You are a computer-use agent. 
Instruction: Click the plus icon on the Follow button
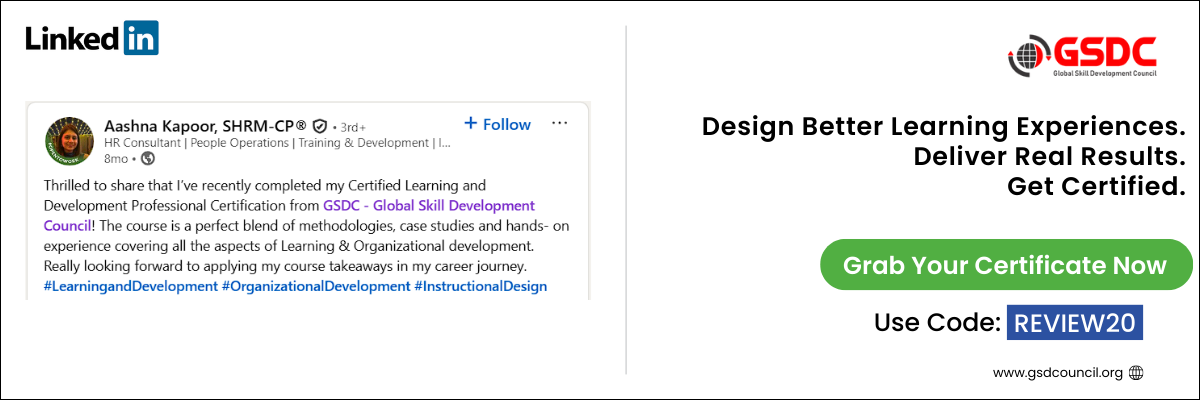tap(471, 124)
